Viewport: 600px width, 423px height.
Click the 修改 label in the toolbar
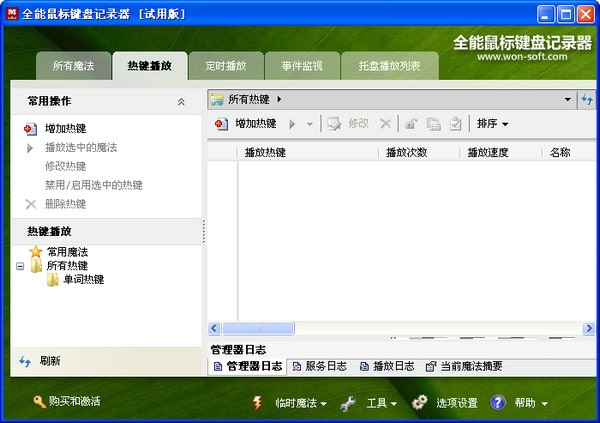tap(359, 124)
